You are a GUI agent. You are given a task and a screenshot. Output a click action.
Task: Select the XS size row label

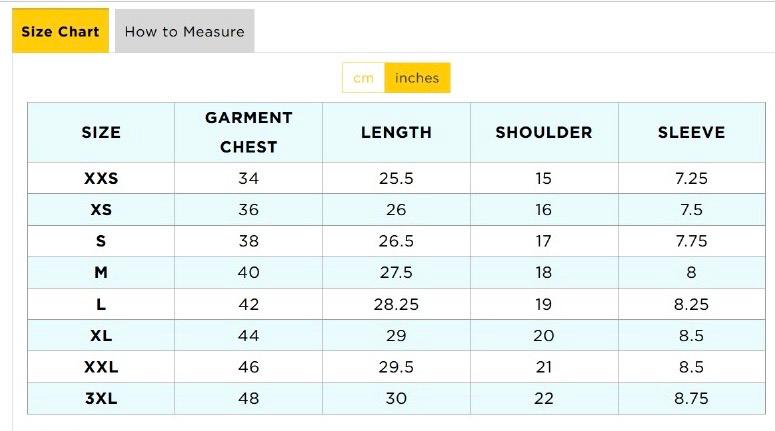coord(101,210)
